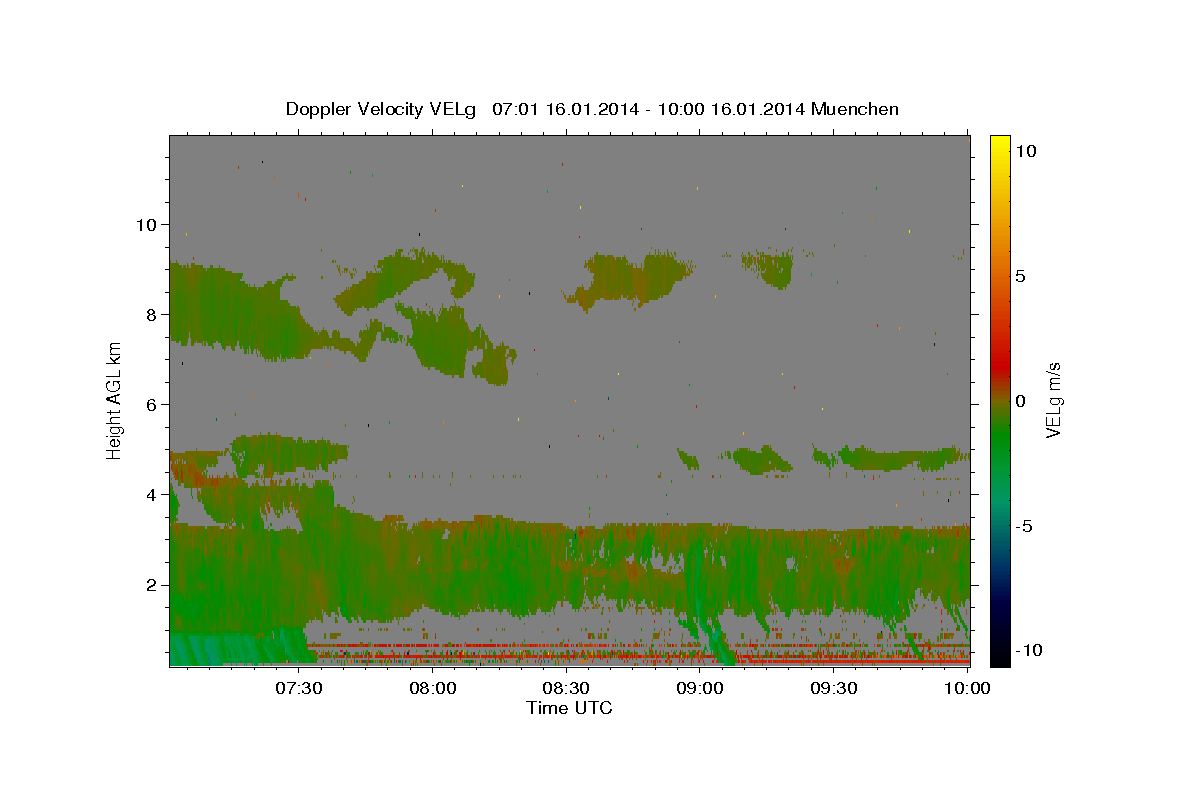Click the '10:00' time axis label
Screen dimensions: 1200x800
[967, 688]
